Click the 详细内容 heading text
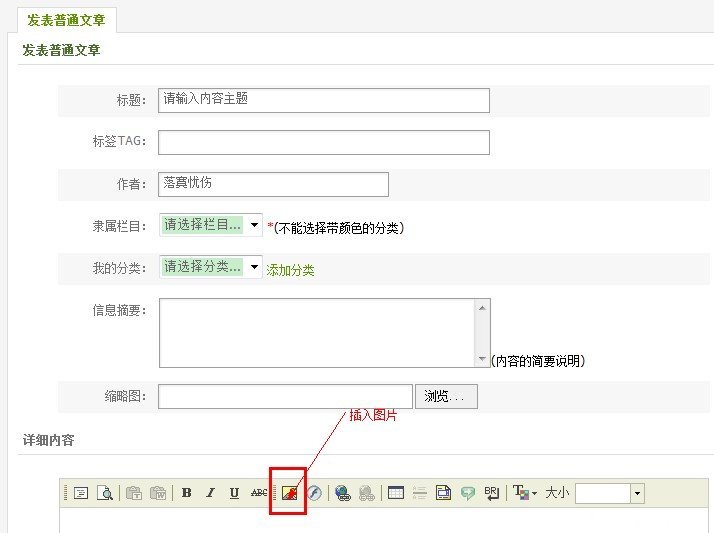Image resolution: width=714 pixels, height=533 pixels. 48,440
